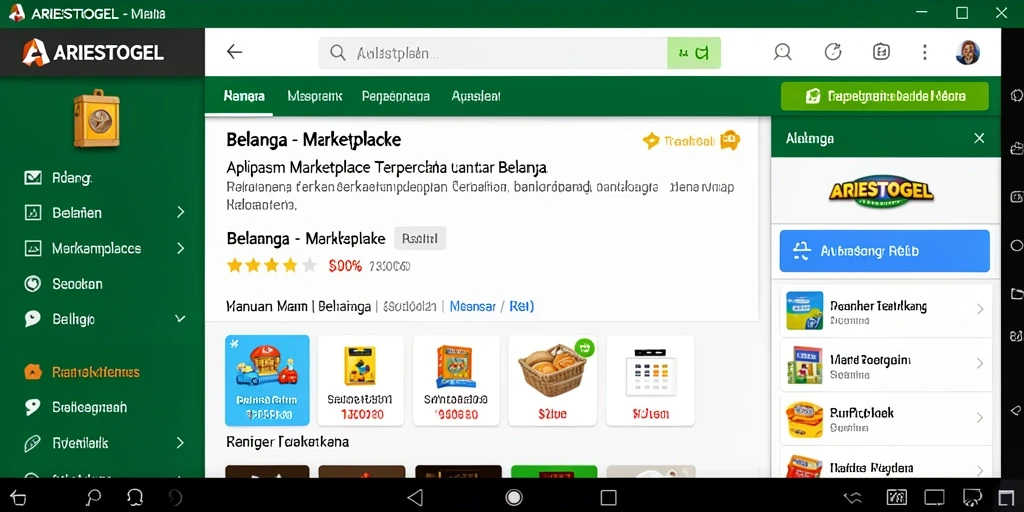Click the green button inside the search bar
Image resolution: width=1024 pixels, height=512 pixels.
point(694,53)
